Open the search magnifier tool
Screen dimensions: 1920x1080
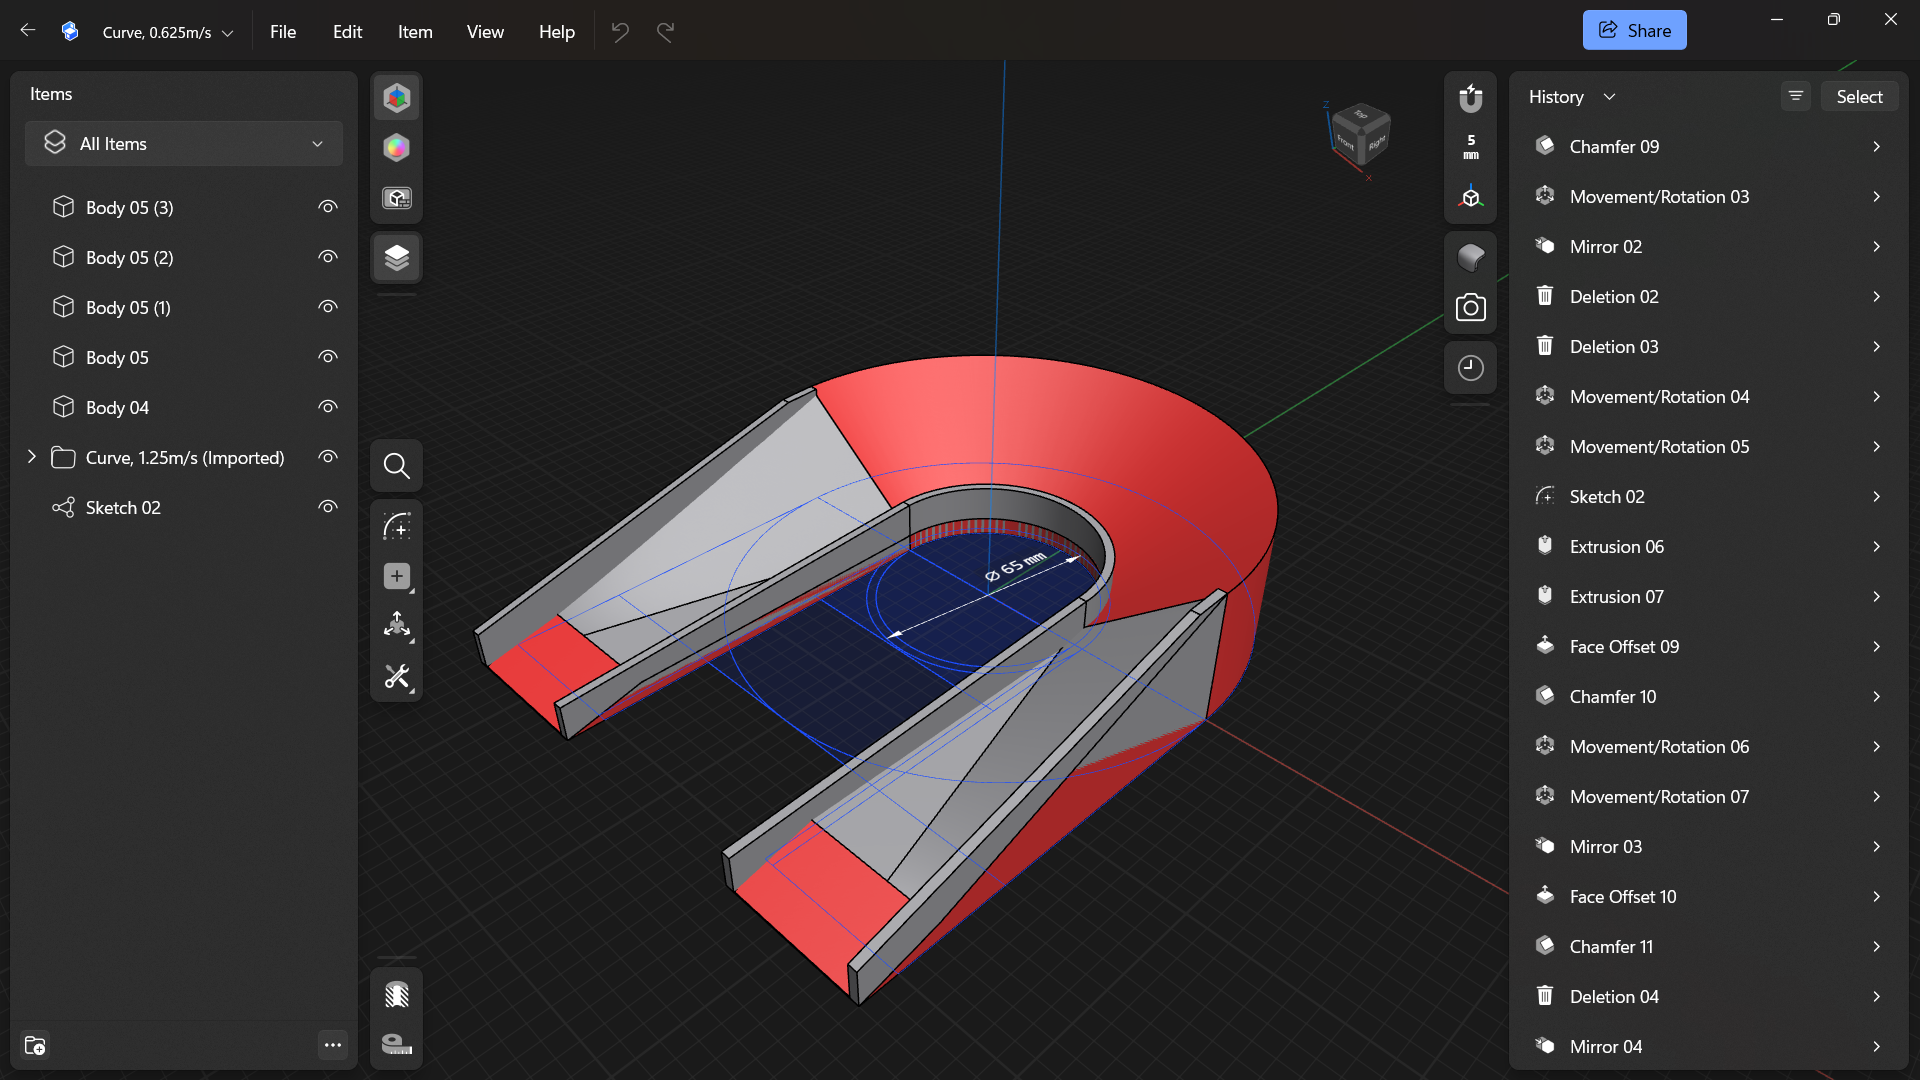[397, 466]
